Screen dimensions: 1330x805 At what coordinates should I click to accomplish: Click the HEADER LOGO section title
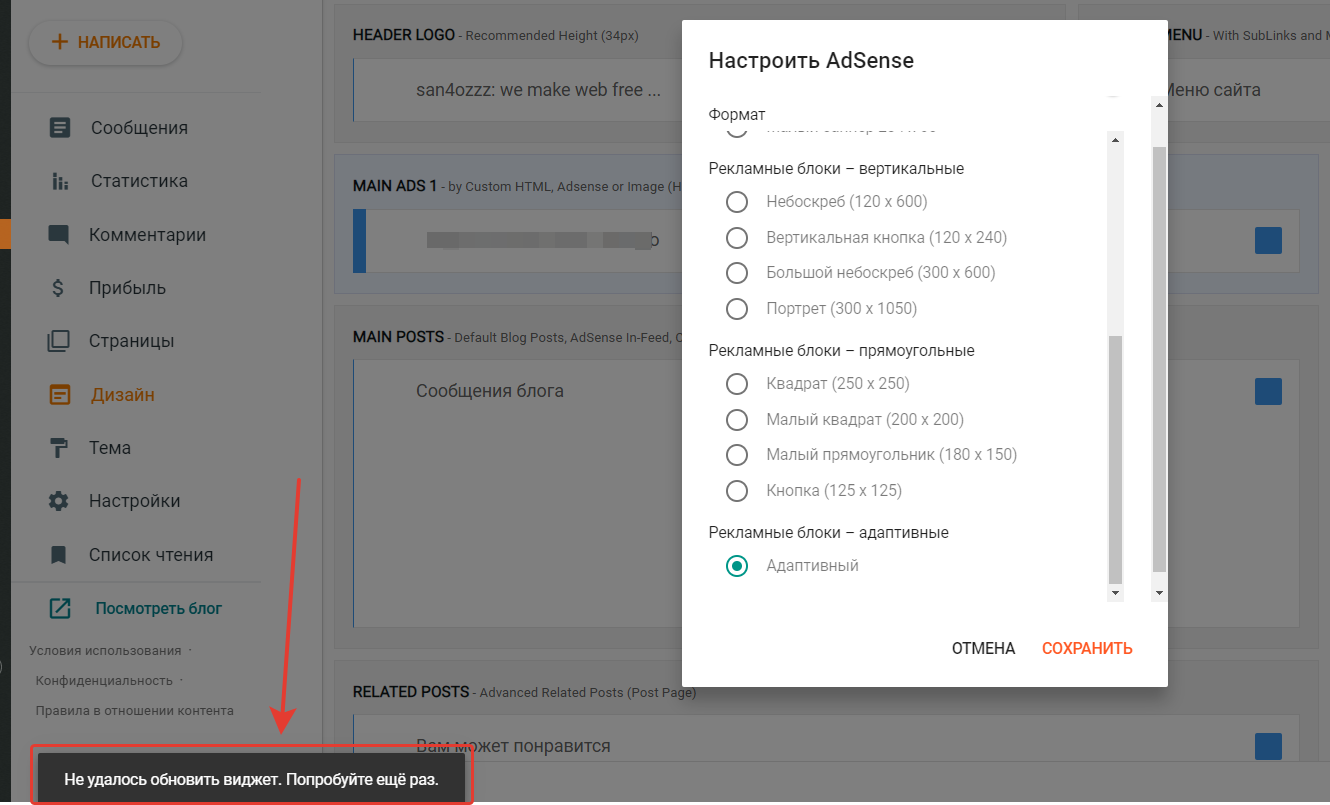point(404,35)
